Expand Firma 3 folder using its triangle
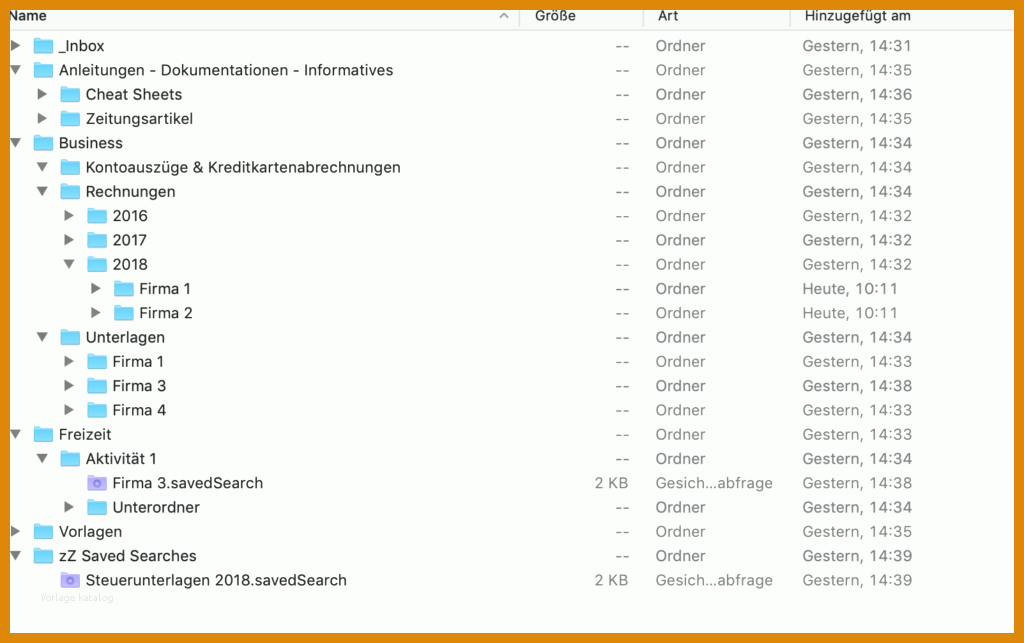This screenshot has width=1024, height=643. (x=69, y=386)
